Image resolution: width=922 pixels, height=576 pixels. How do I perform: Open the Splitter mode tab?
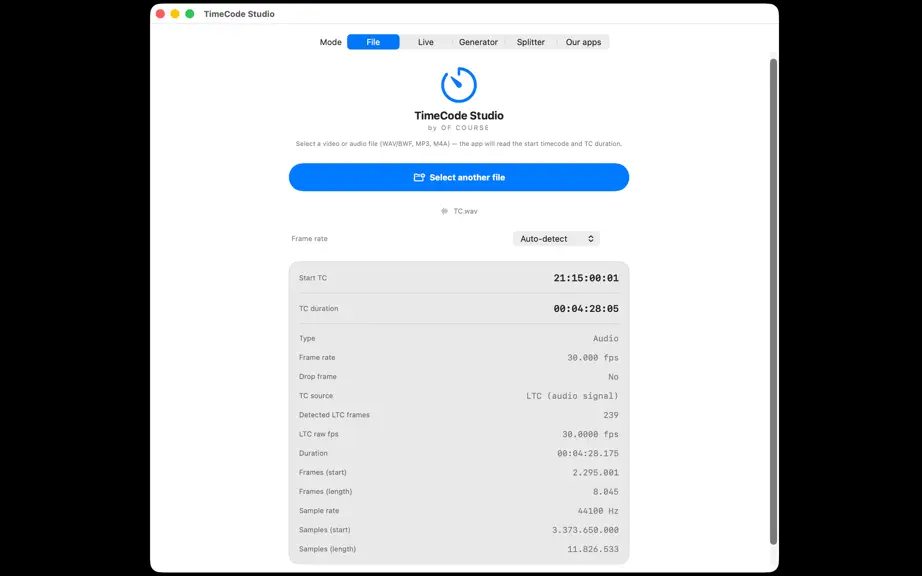click(530, 42)
